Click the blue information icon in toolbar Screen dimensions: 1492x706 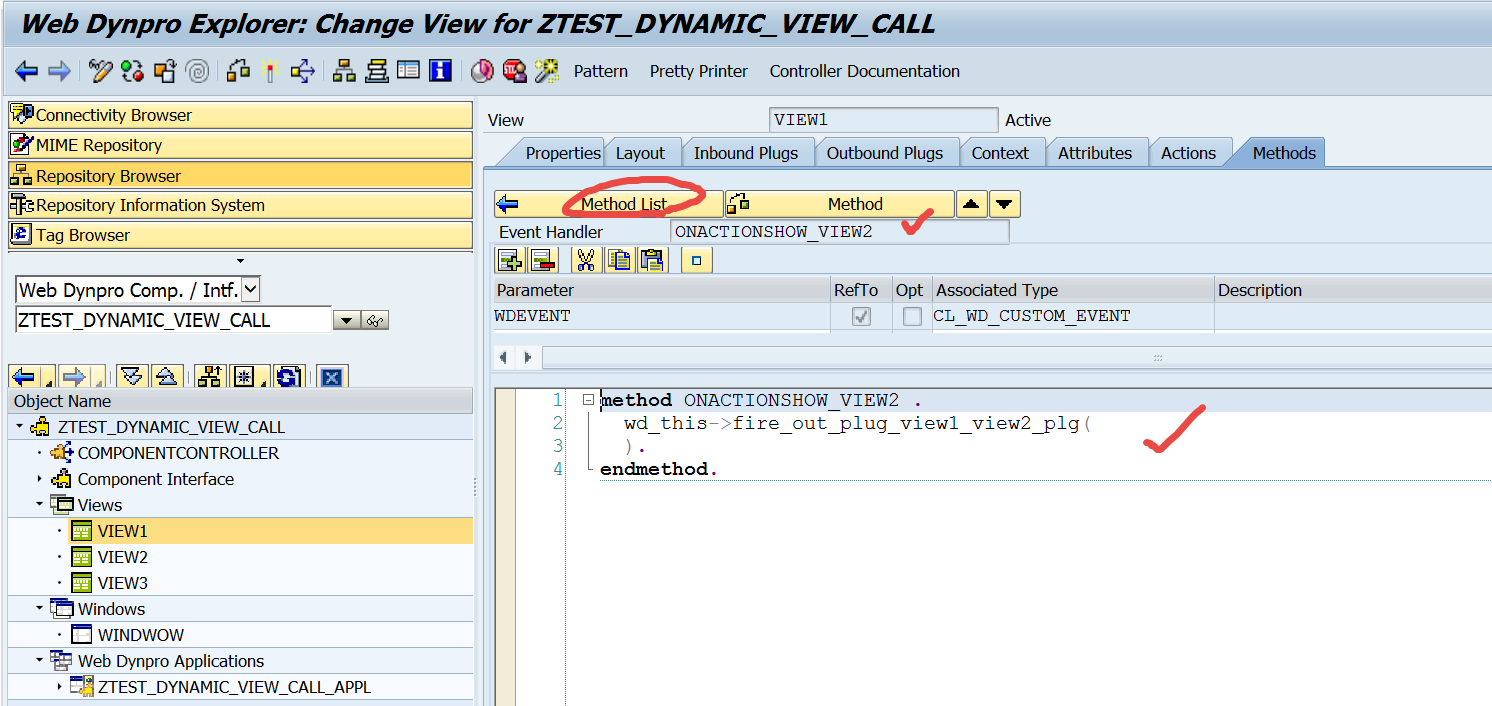440,71
